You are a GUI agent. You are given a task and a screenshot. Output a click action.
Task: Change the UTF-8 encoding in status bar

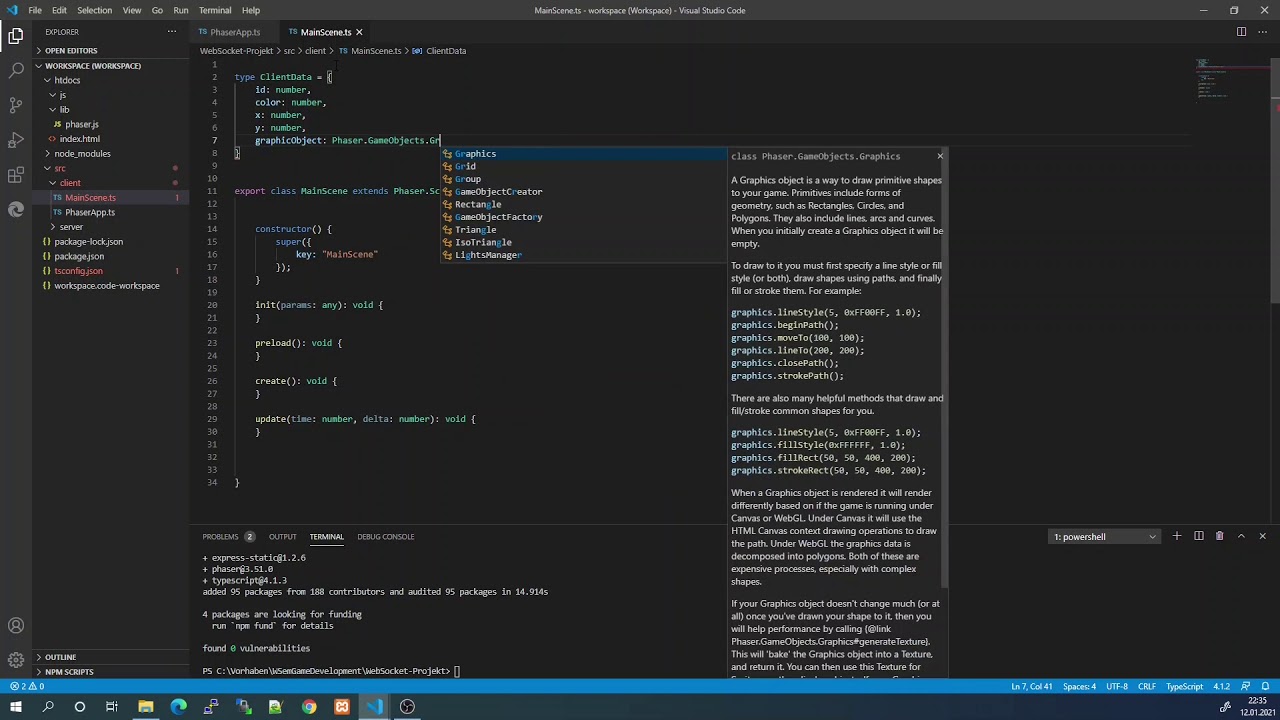coord(1117,687)
